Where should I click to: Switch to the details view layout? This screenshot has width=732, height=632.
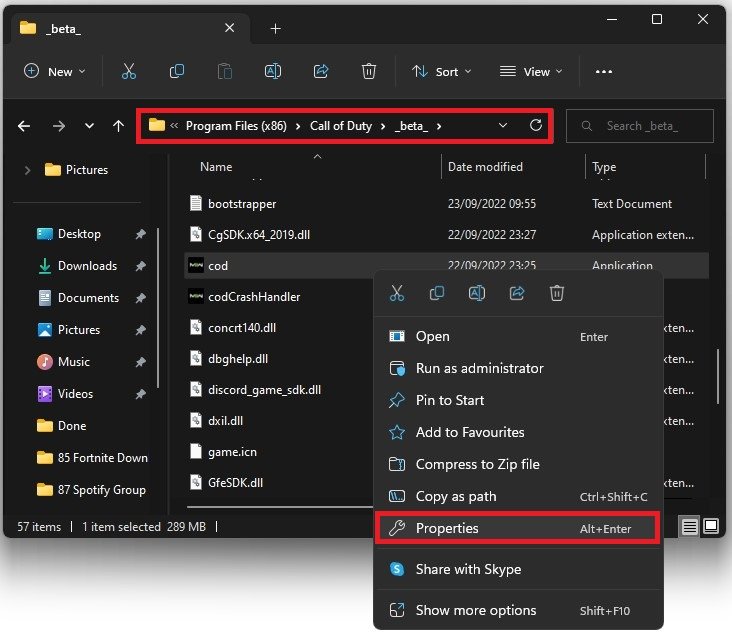pyautogui.click(x=690, y=525)
